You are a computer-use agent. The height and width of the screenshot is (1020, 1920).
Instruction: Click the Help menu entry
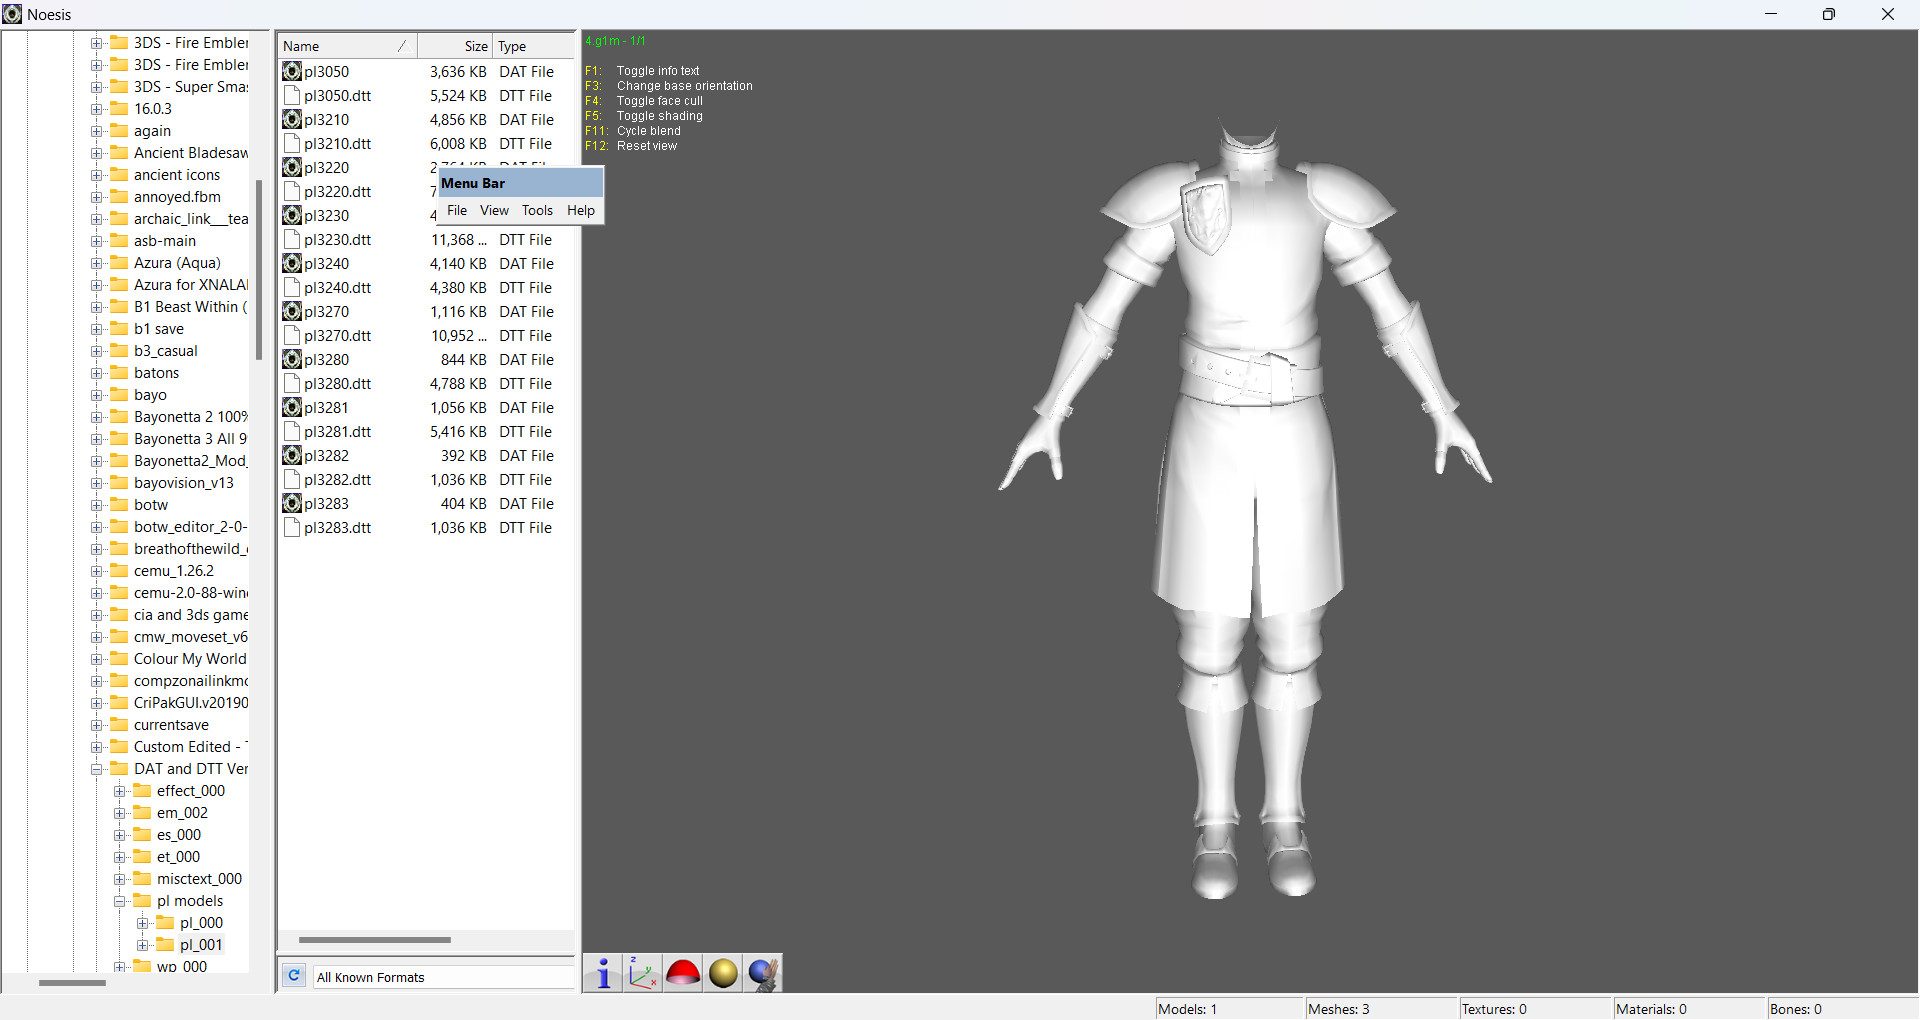pos(580,211)
